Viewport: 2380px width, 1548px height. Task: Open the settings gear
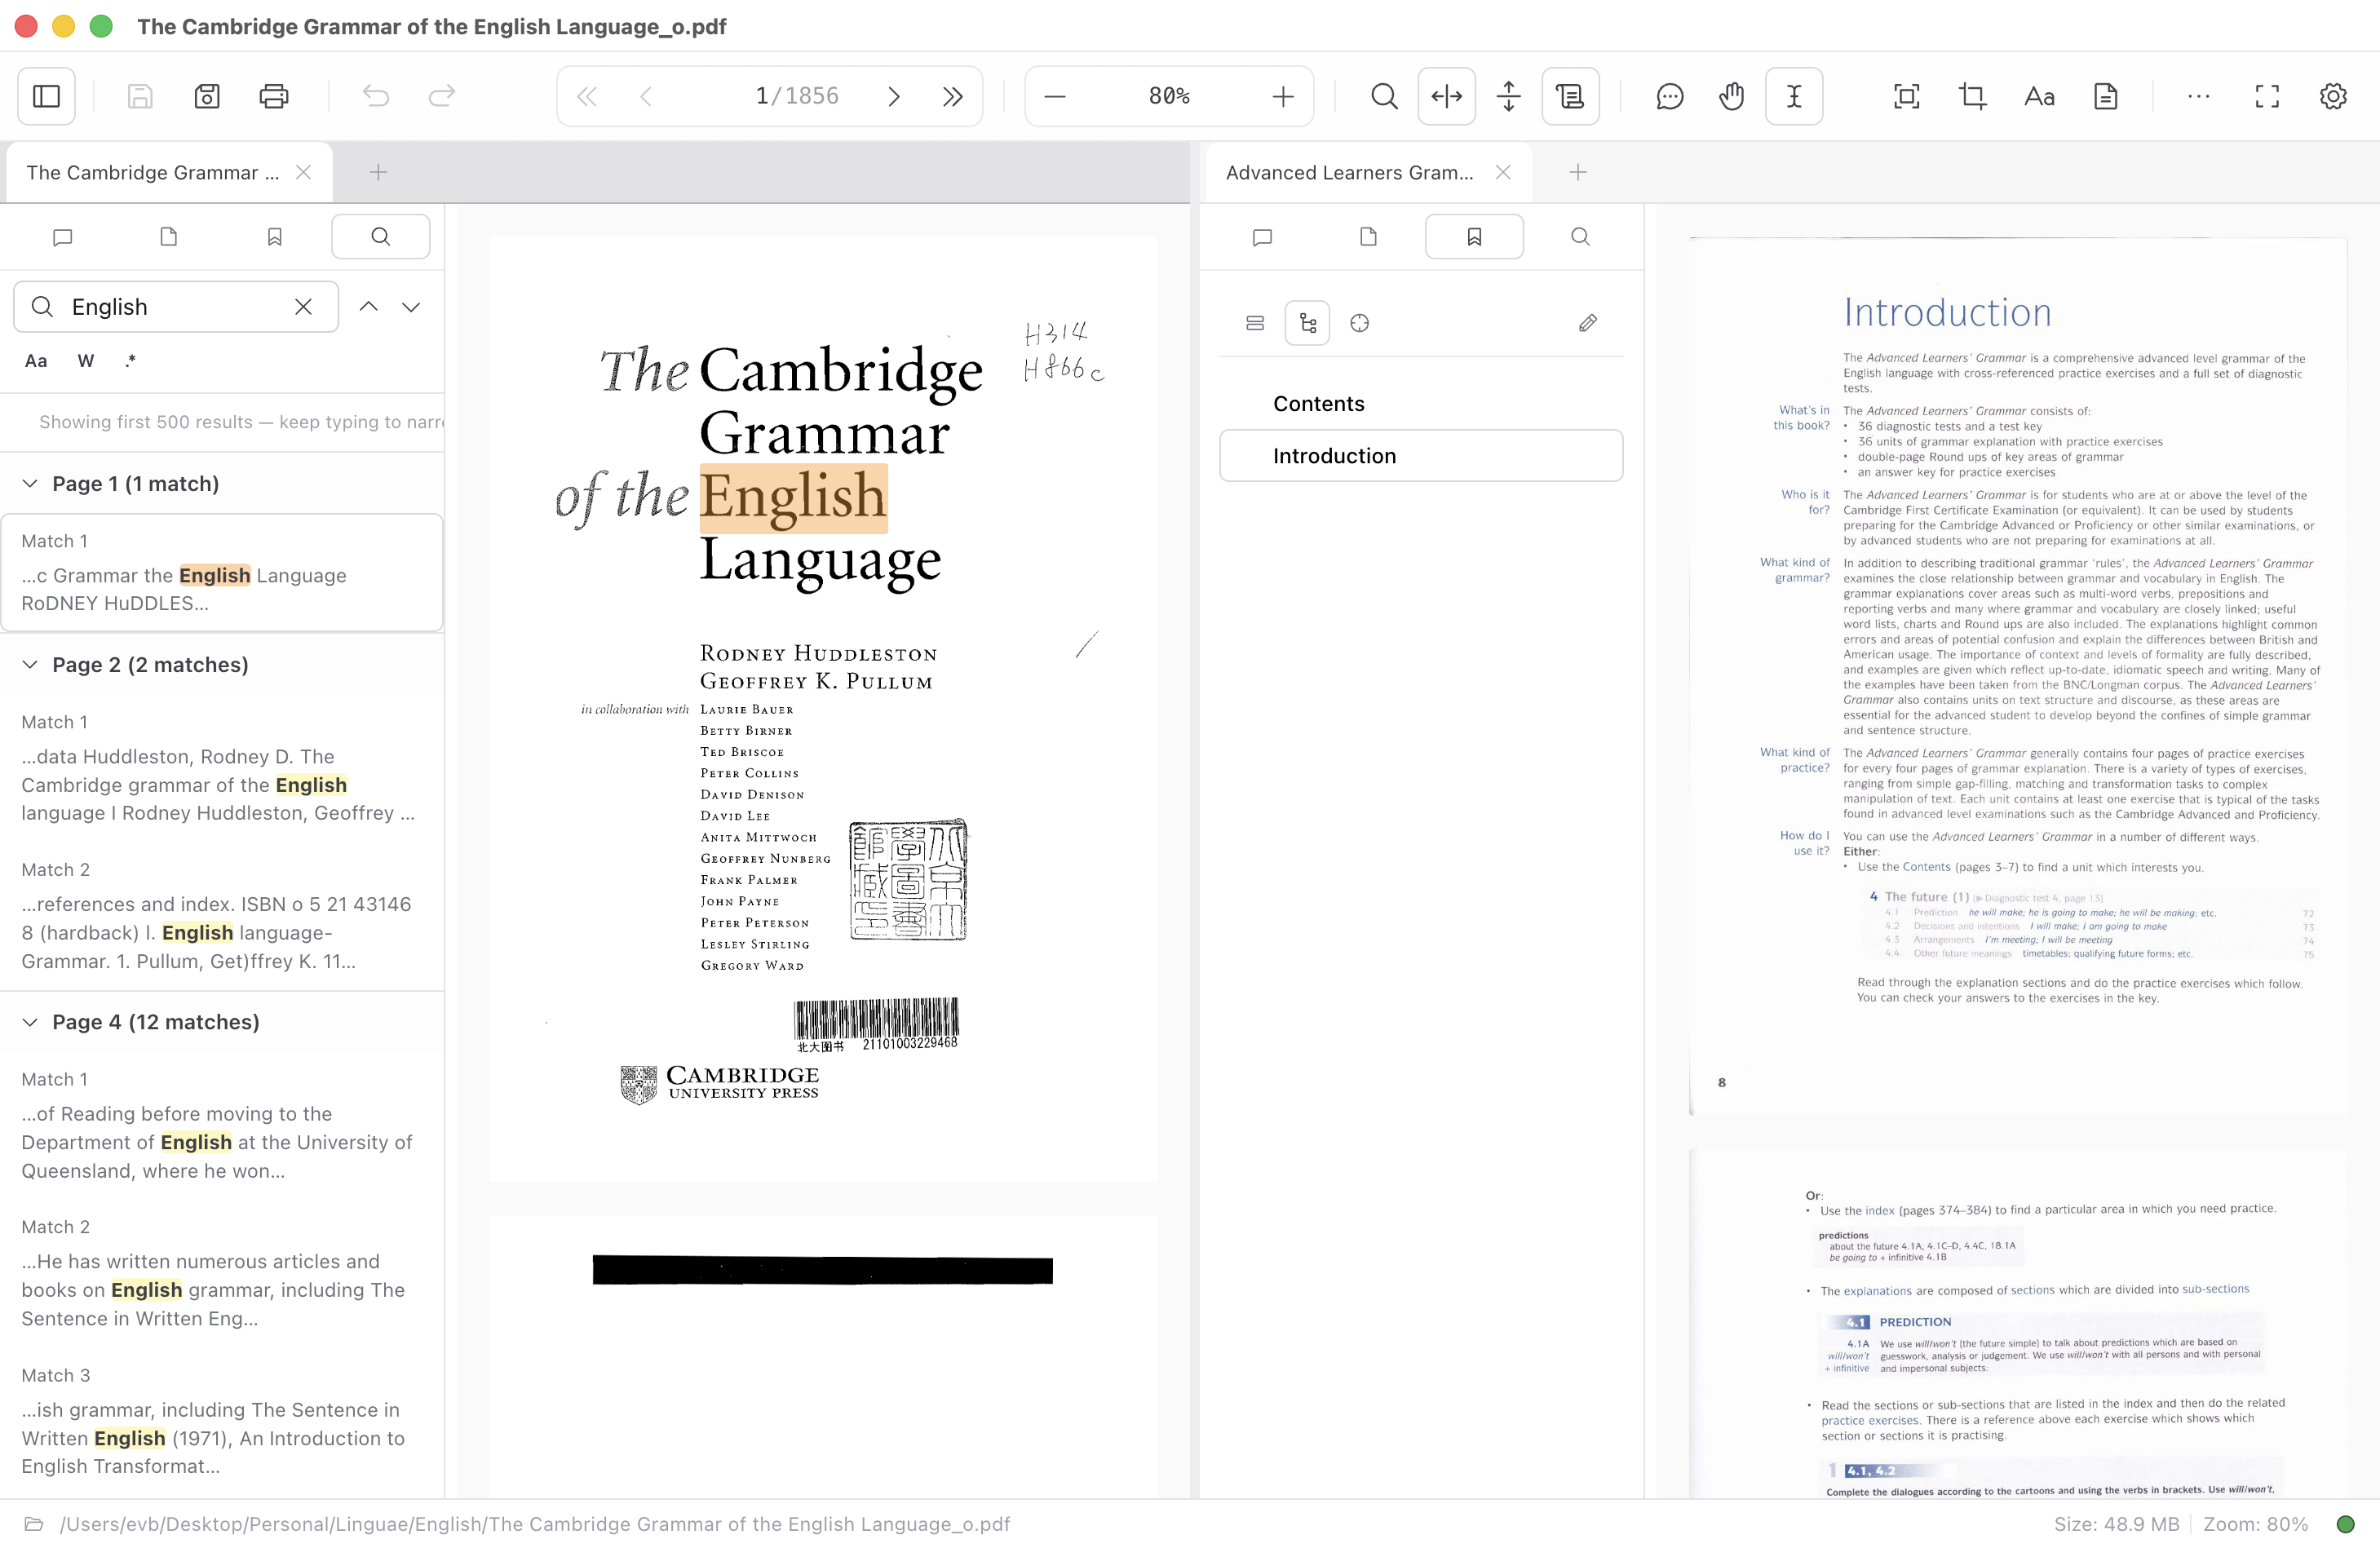[2333, 96]
